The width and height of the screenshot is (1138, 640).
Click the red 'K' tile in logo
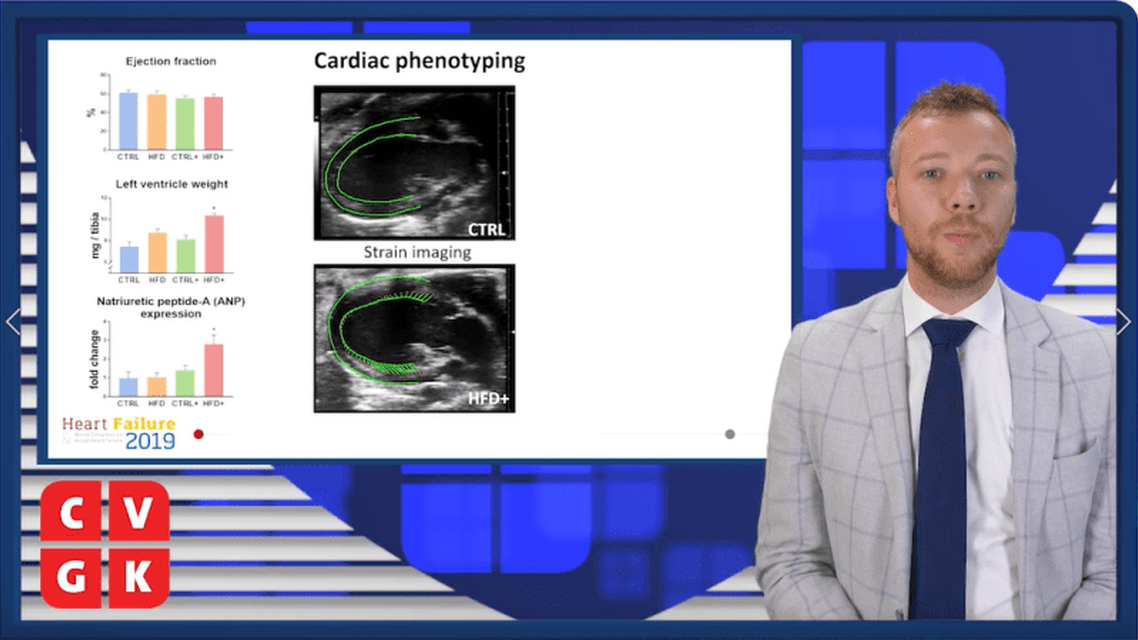tap(138, 577)
